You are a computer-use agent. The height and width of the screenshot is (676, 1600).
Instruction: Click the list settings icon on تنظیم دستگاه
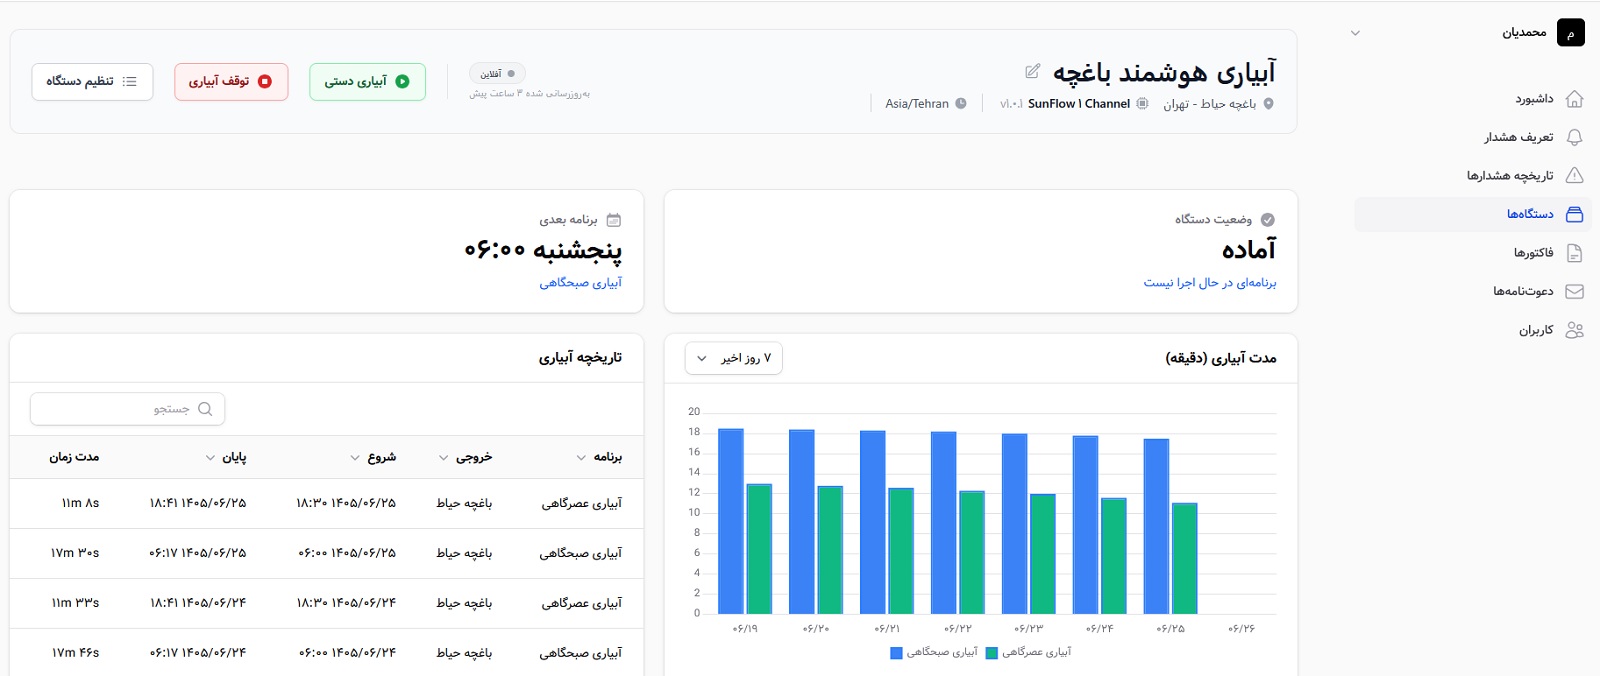pos(129,82)
